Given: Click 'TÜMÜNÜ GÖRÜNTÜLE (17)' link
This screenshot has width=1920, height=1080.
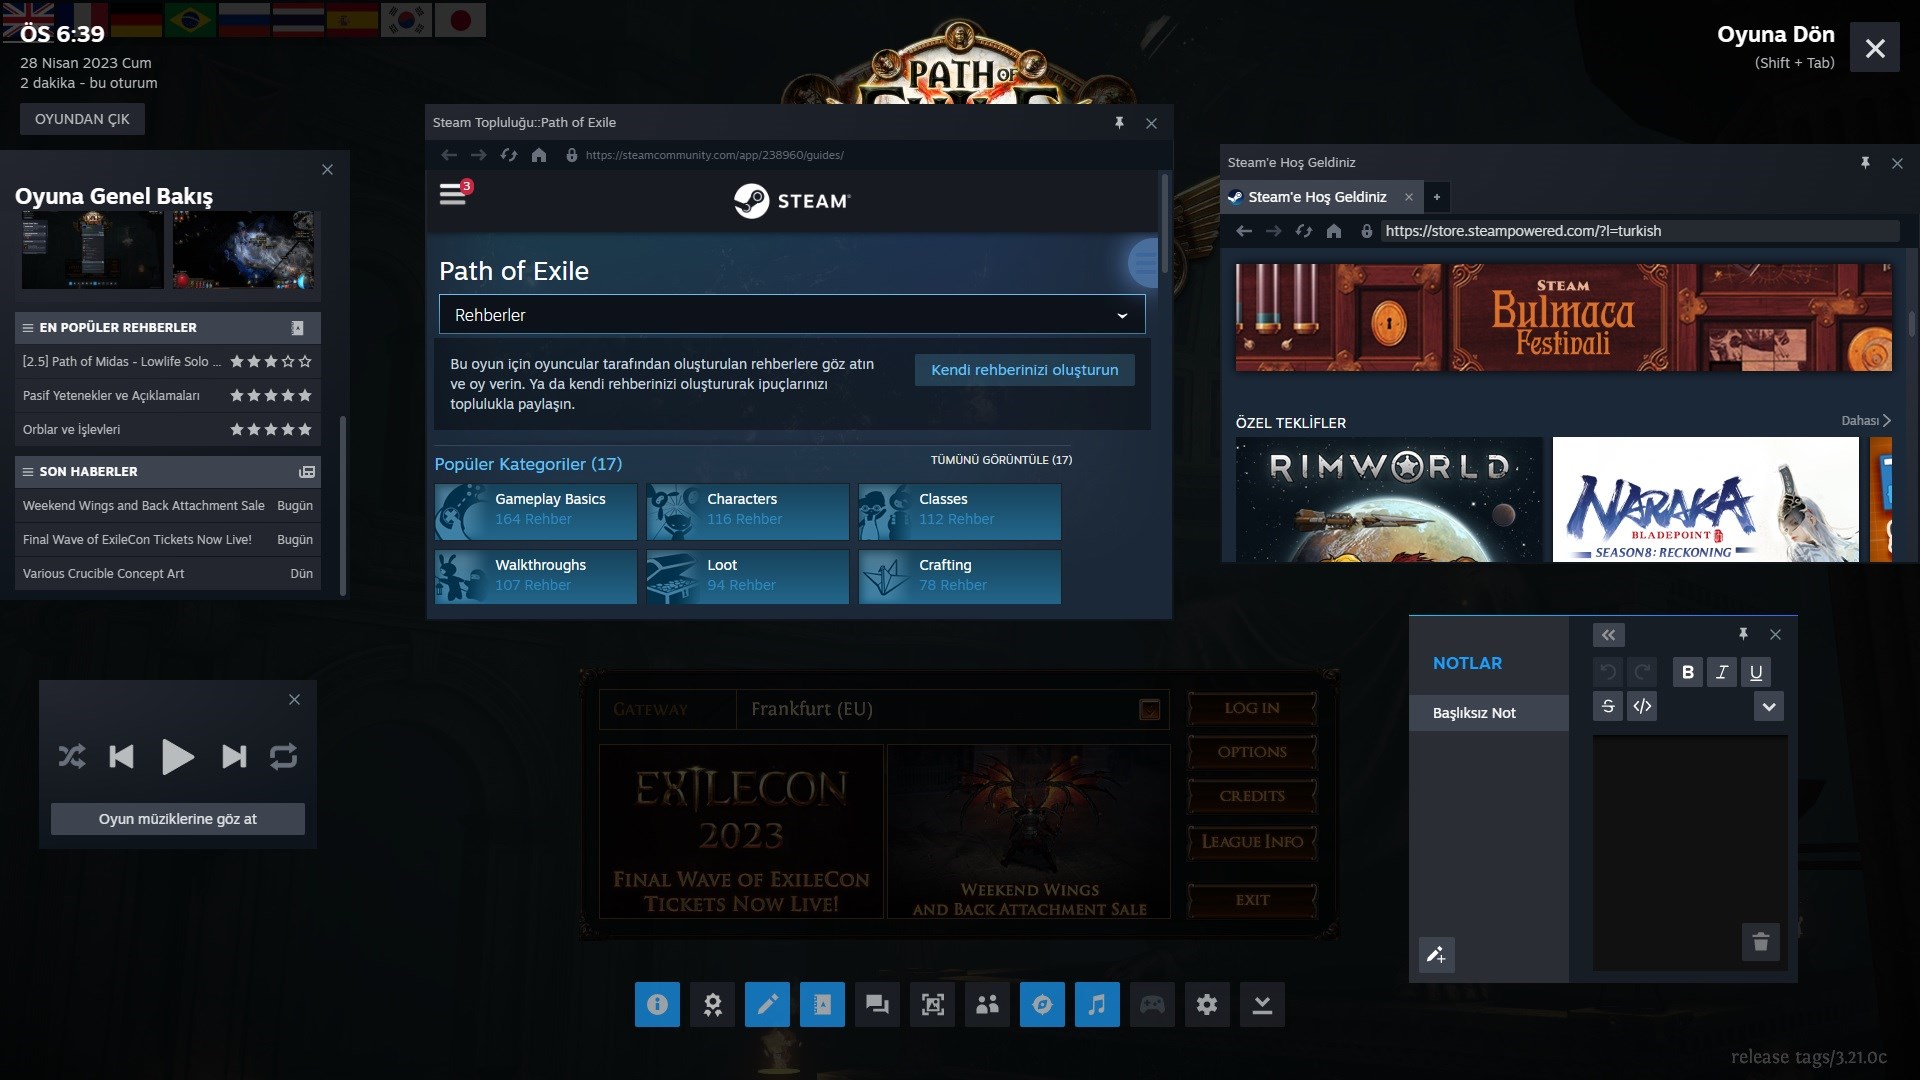Looking at the screenshot, I should point(1001,460).
